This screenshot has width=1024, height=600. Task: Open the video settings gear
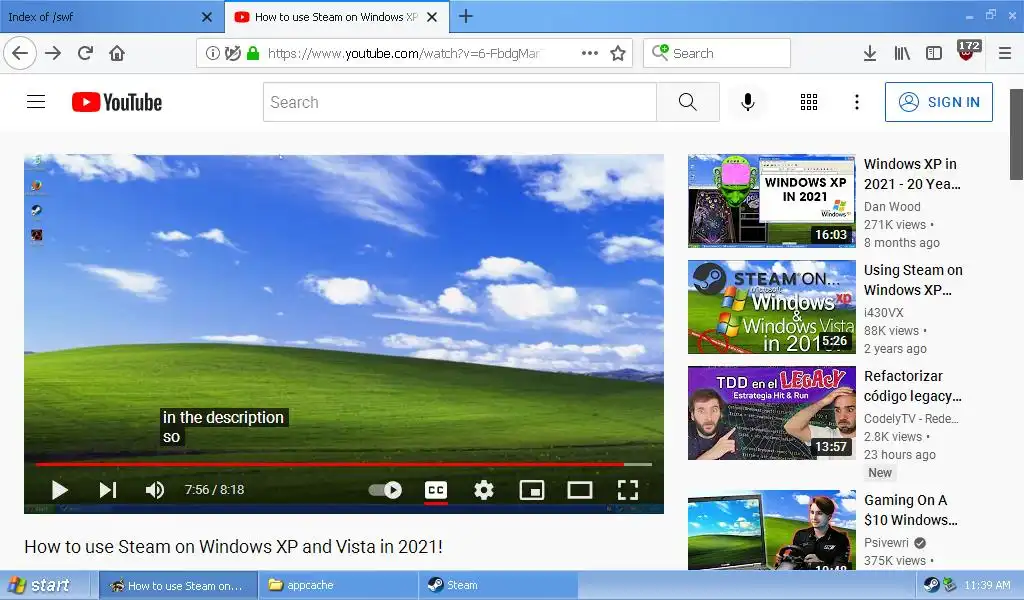click(x=484, y=490)
